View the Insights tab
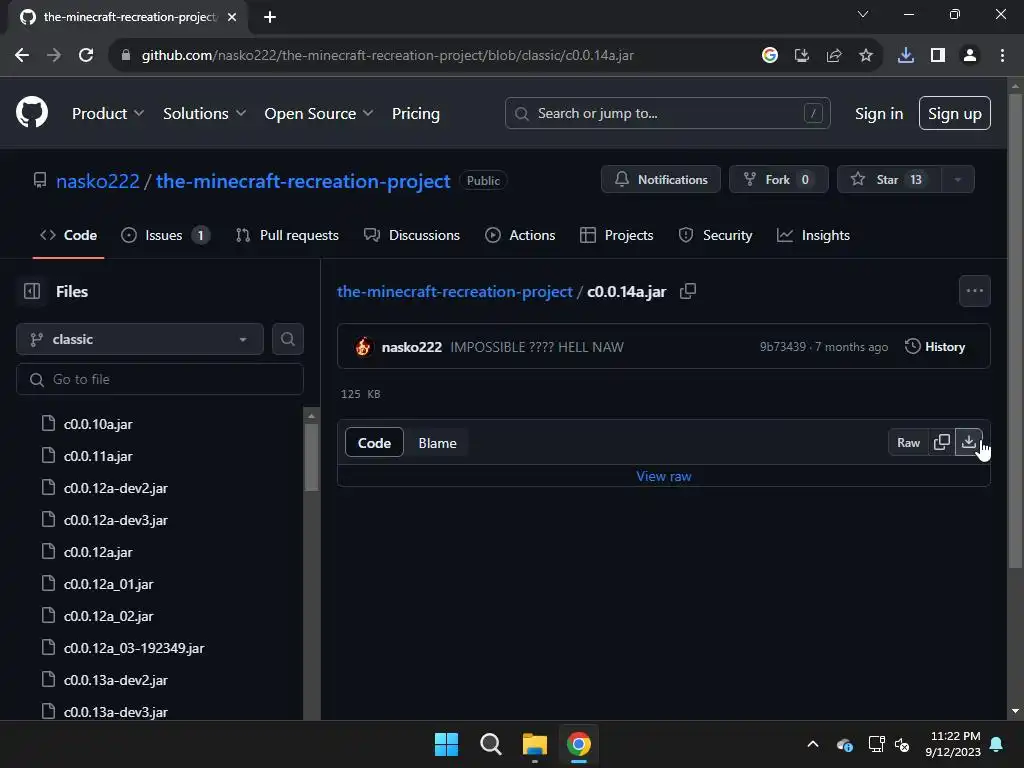The width and height of the screenshot is (1024, 768). tap(814, 235)
